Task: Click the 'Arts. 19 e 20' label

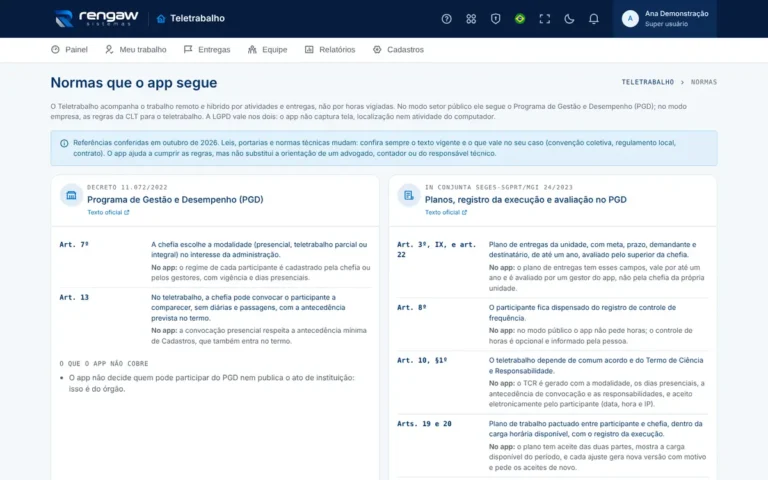Action: click(424, 424)
